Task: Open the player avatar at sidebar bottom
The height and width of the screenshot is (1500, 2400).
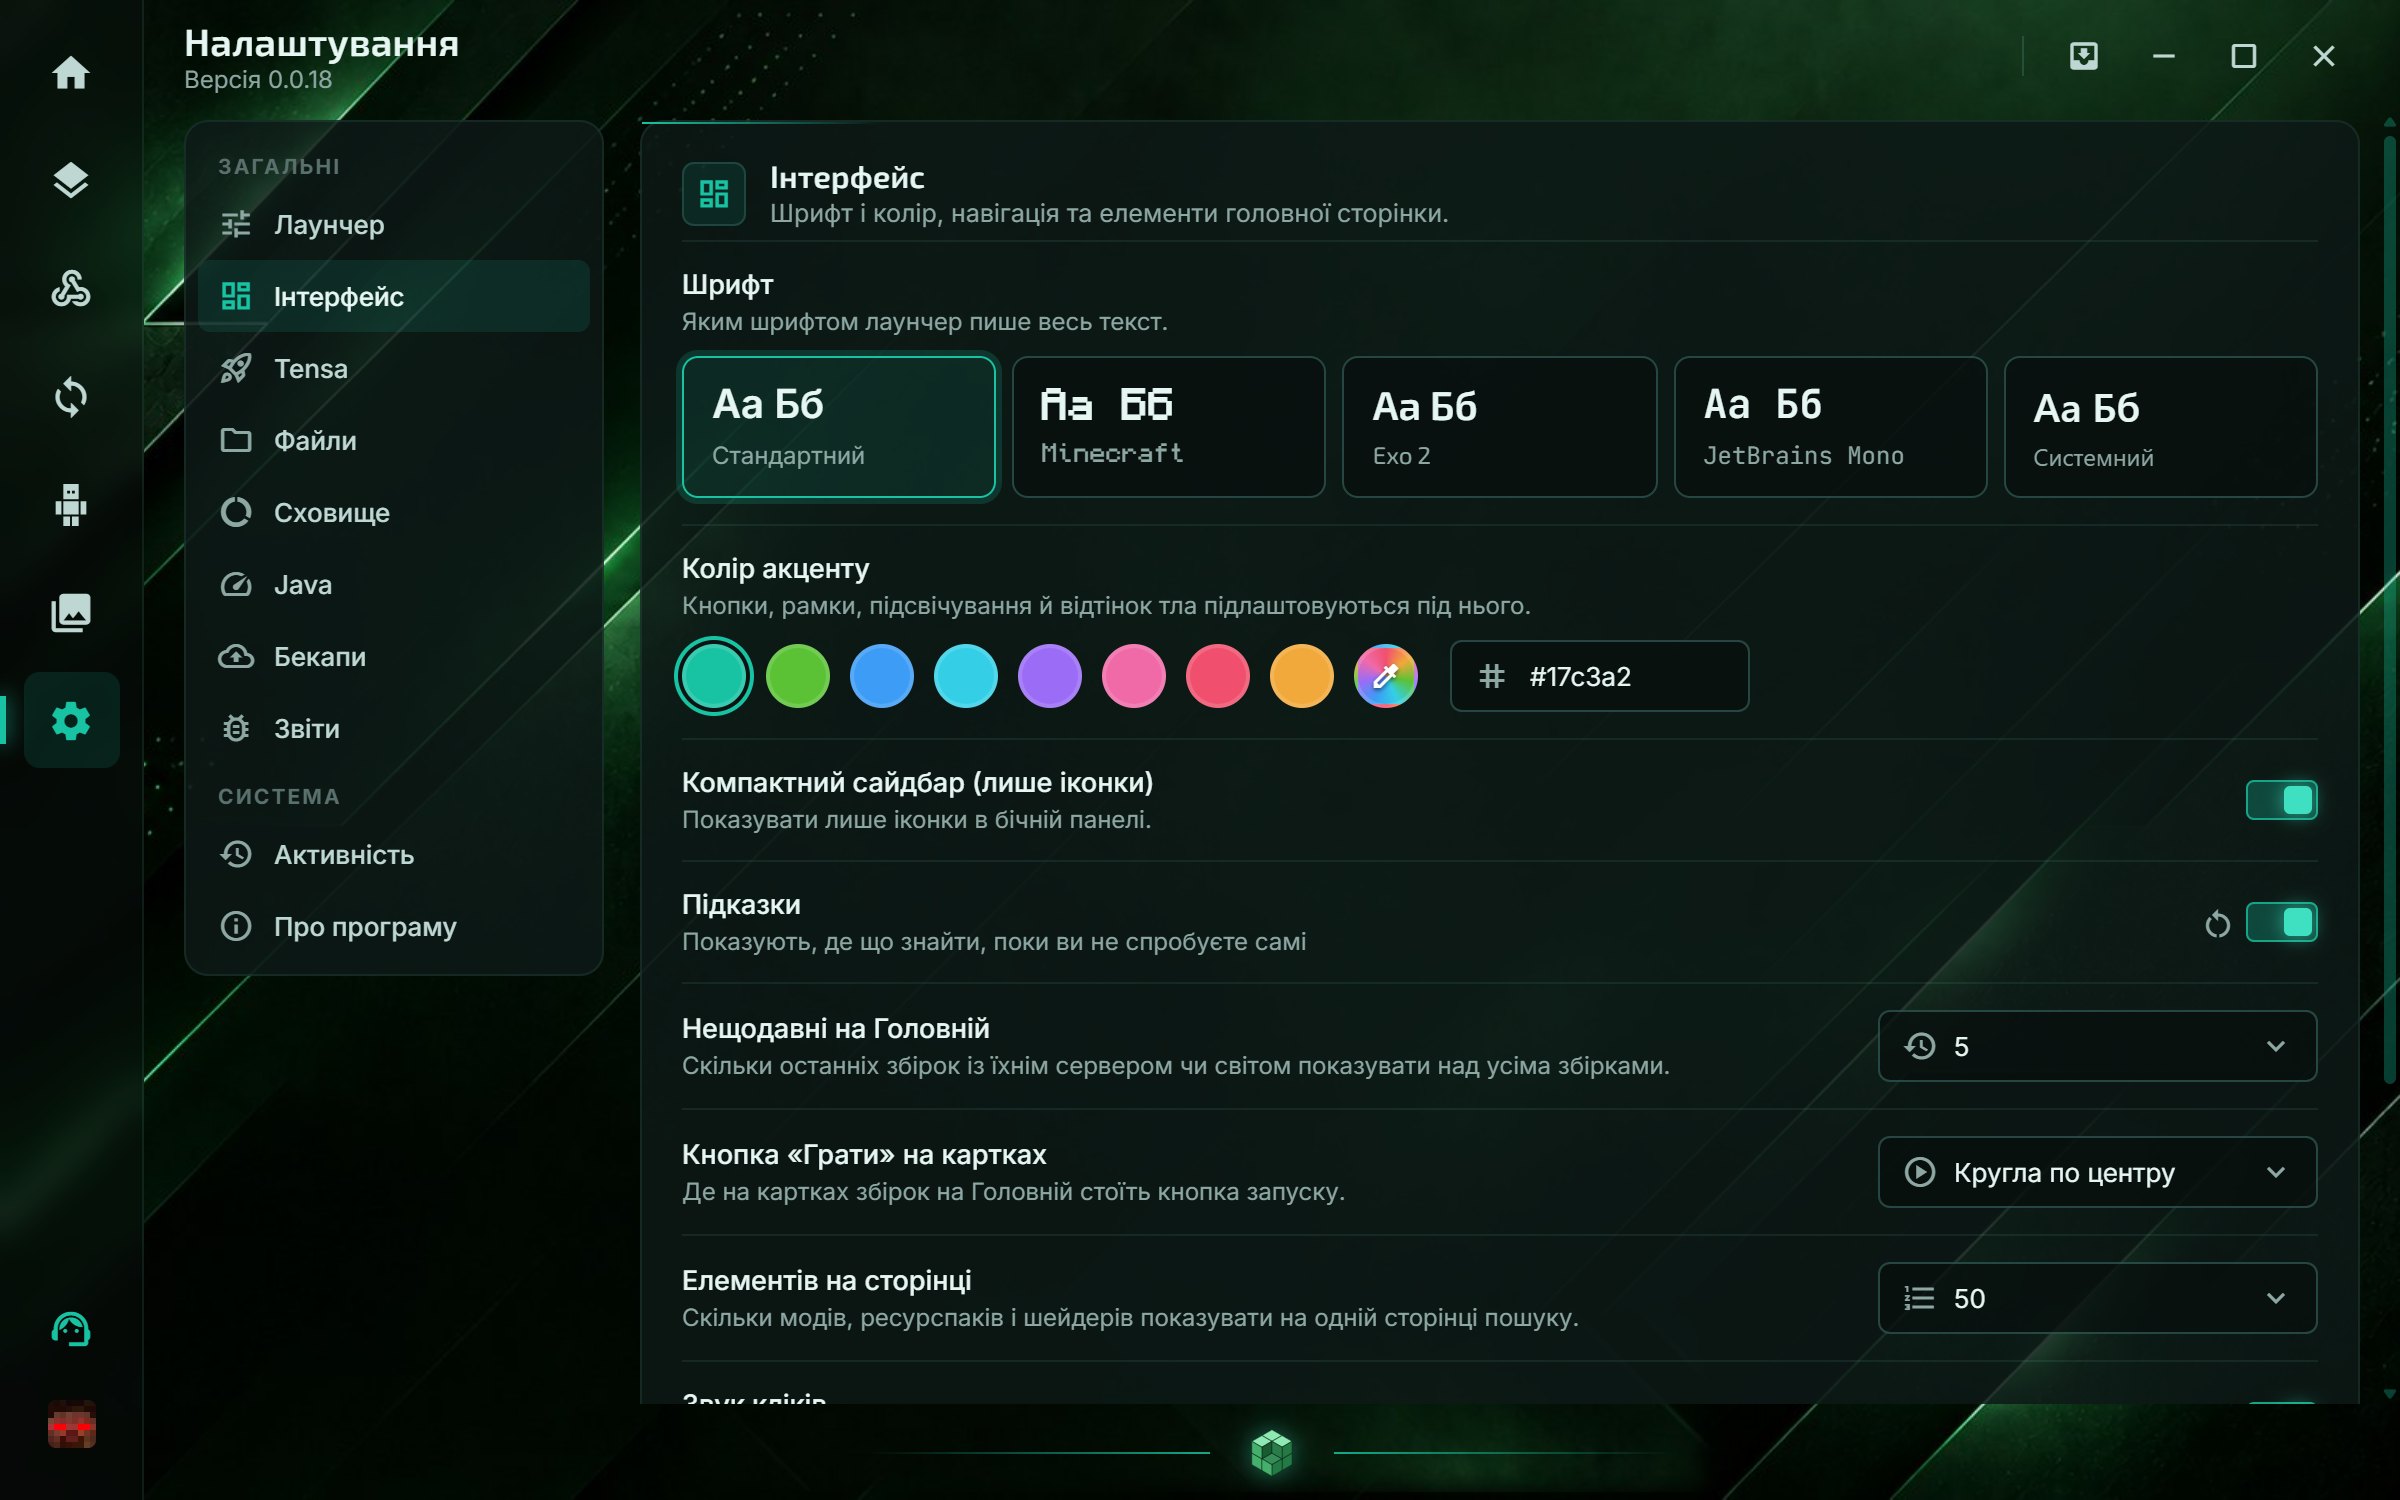Action: click(72, 1424)
